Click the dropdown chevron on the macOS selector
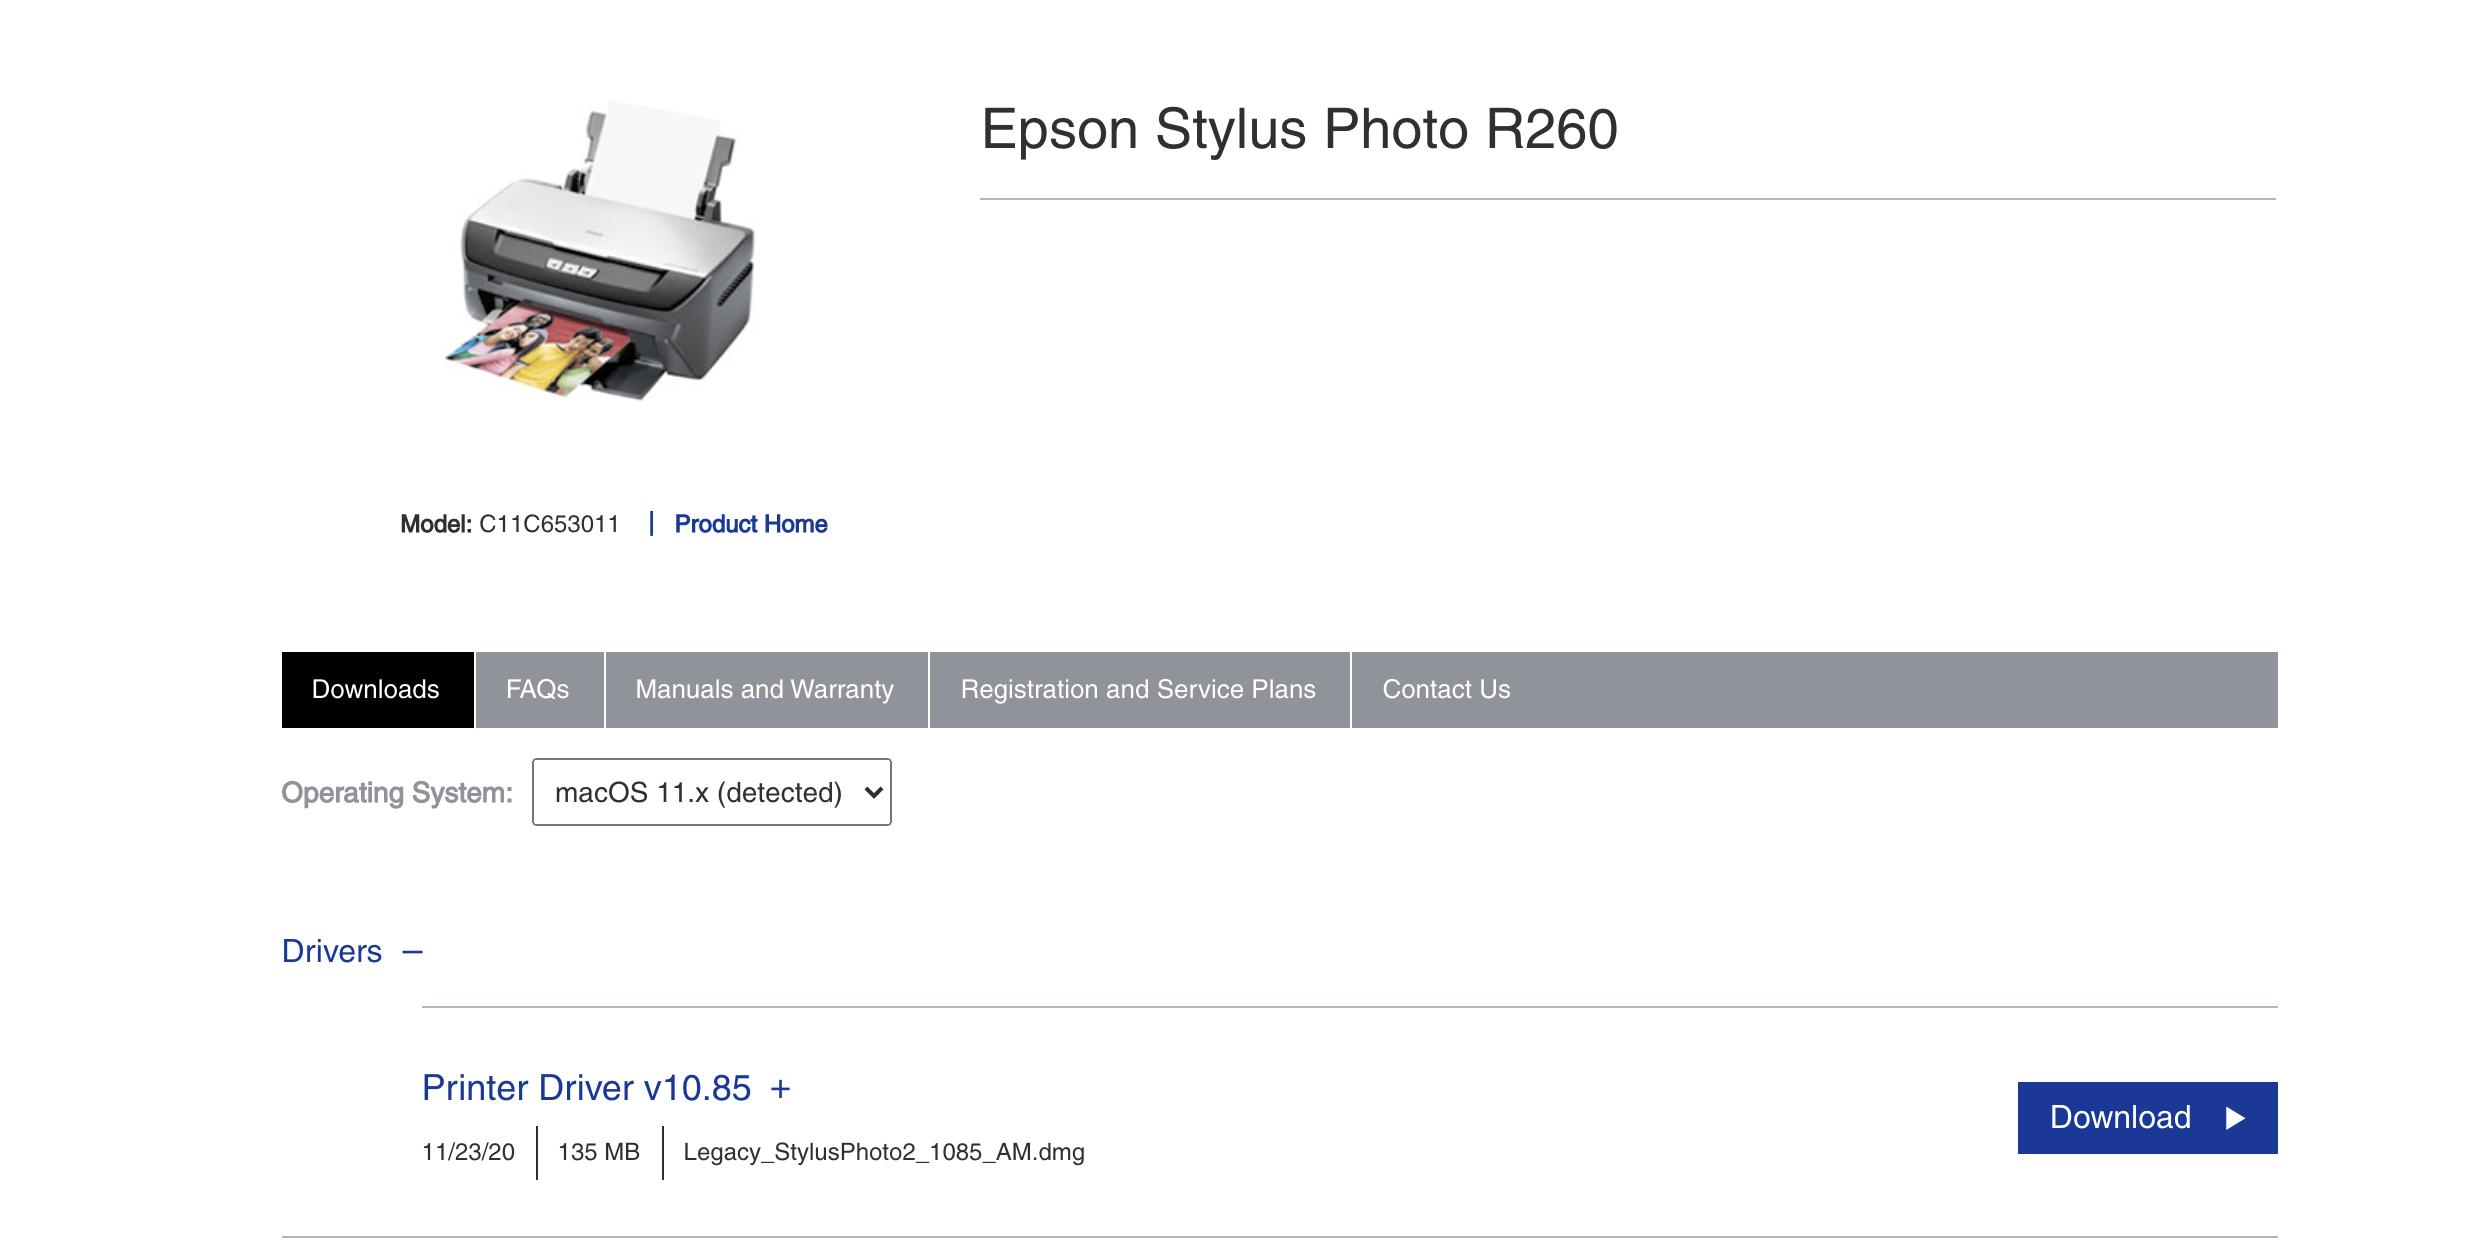The image size is (2482, 1242). point(871,792)
